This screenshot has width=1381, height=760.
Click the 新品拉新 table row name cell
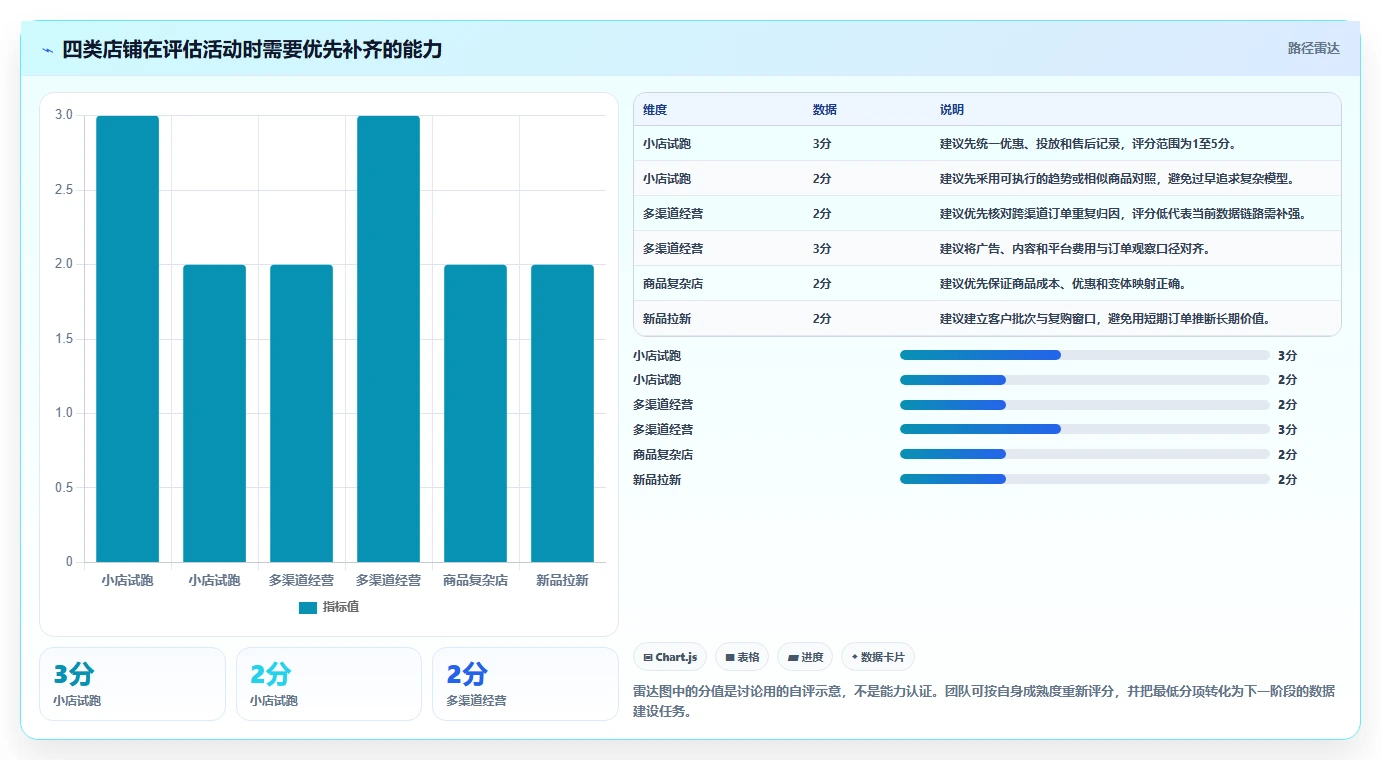667,319
